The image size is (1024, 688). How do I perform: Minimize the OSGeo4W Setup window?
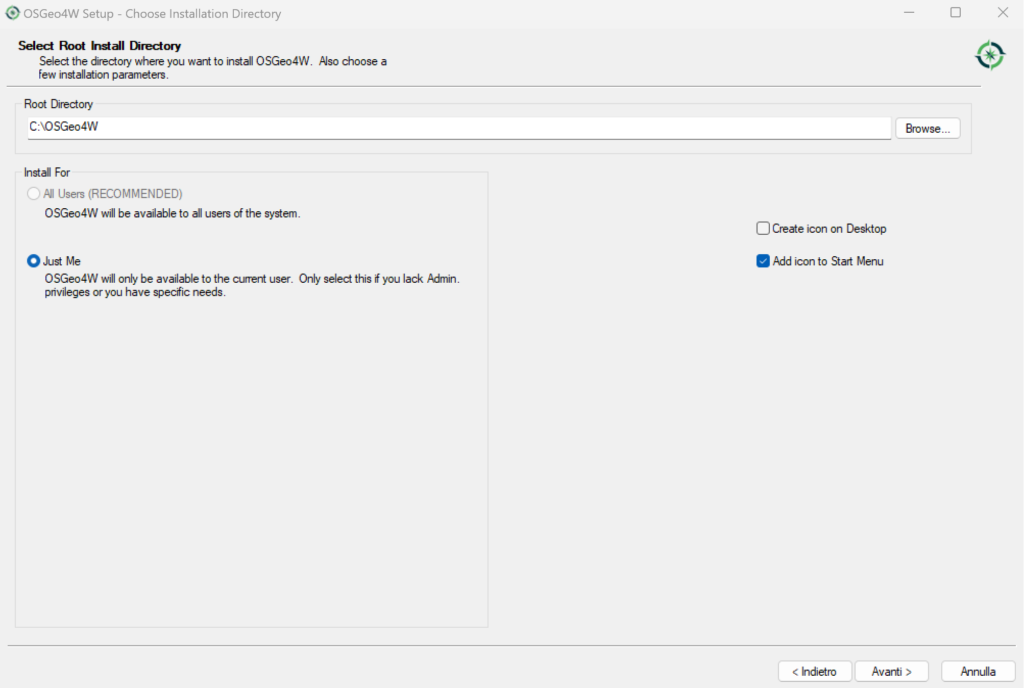coord(908,12)
